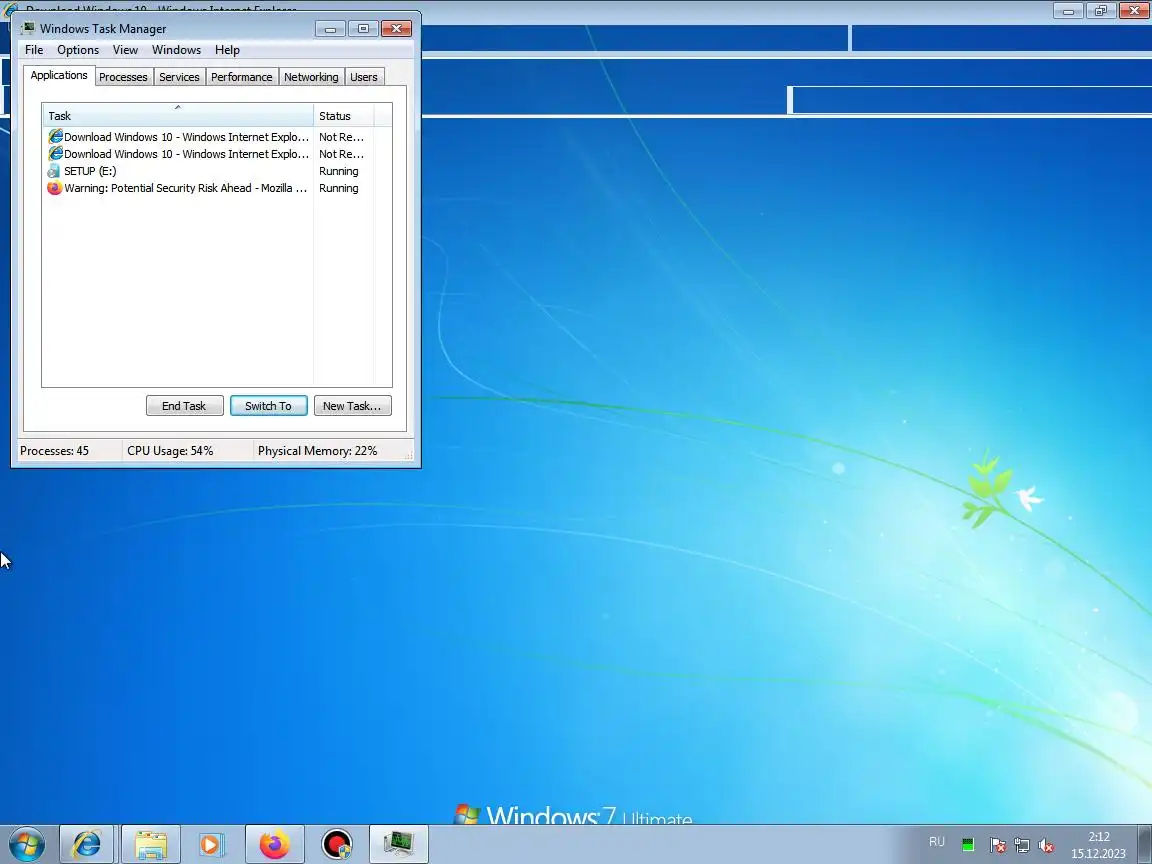Select the Potential Security Risk Ahead Firefox task
The height and width of the screenshot is (864, 1152).
[207, 188]
